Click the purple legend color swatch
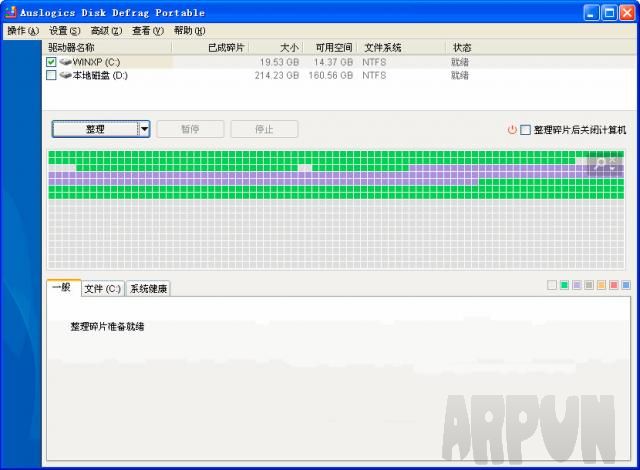Viewport: 640px width, 470px height. (x=577, y=285)
